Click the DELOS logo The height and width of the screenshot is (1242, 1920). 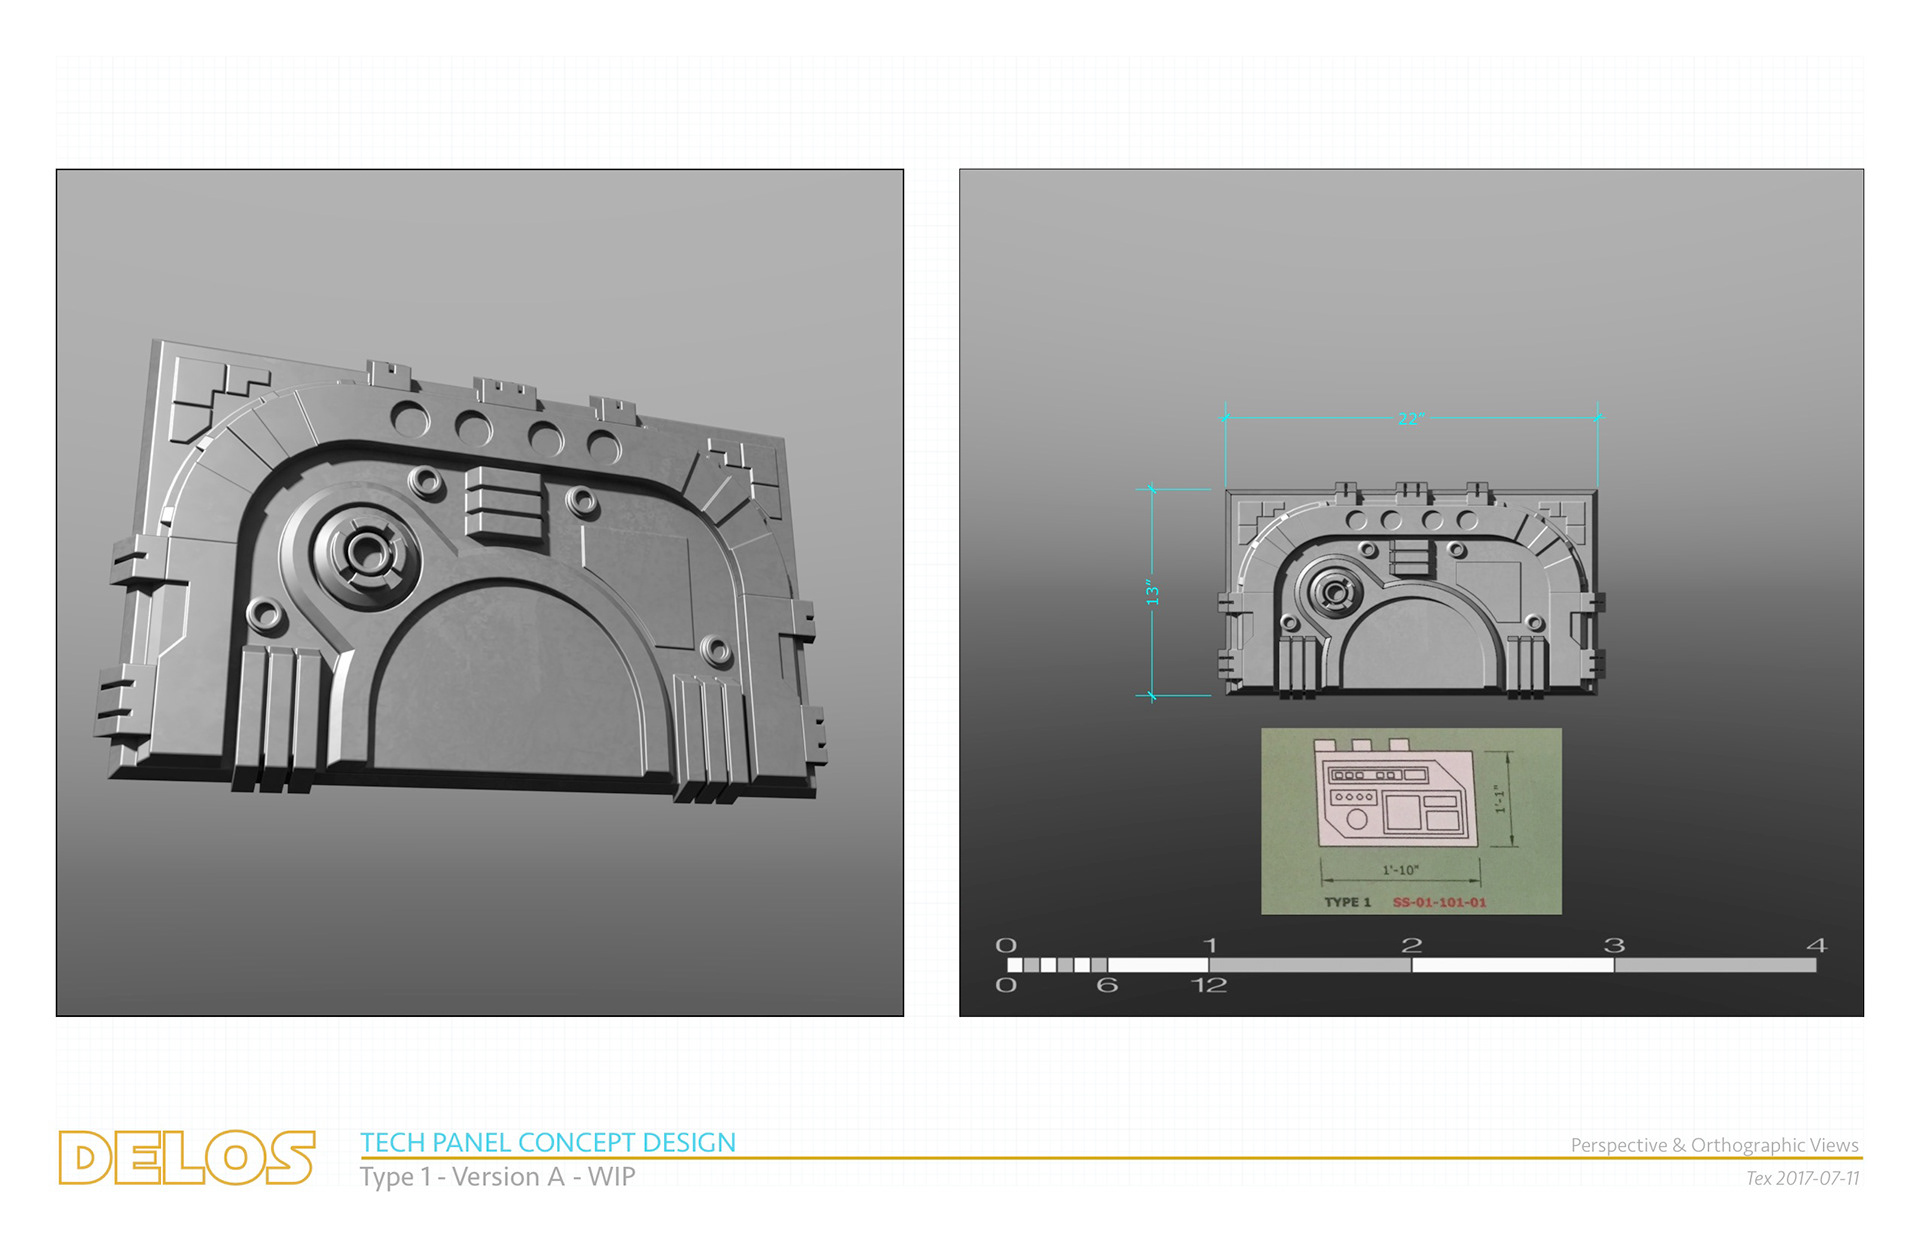187,1158
